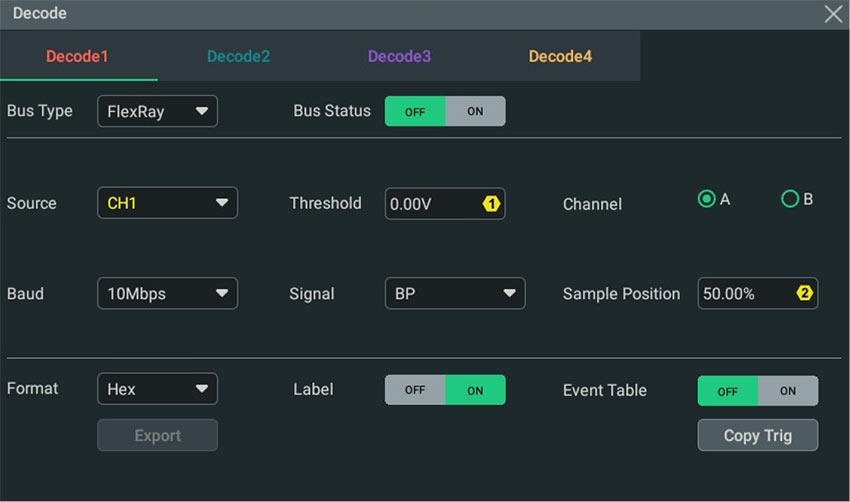The height and width of the screenshot is (502, 850).
Task: Click the Copy Trig button
Action: [x=758, y=435]
